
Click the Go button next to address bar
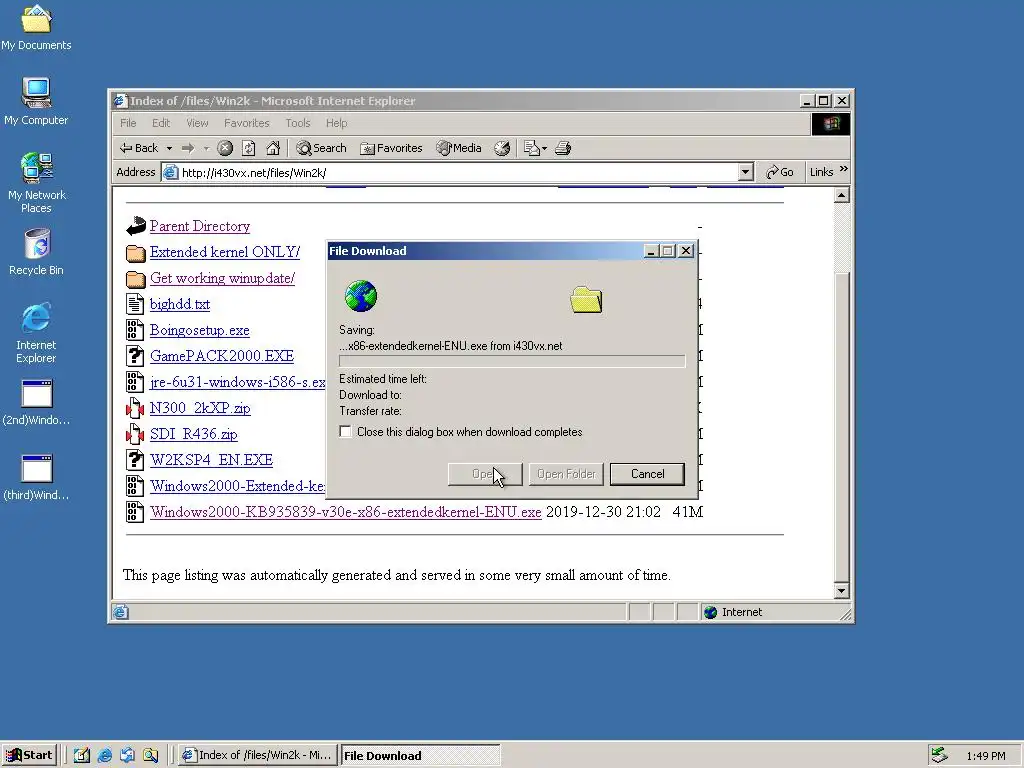pos(780,172)
